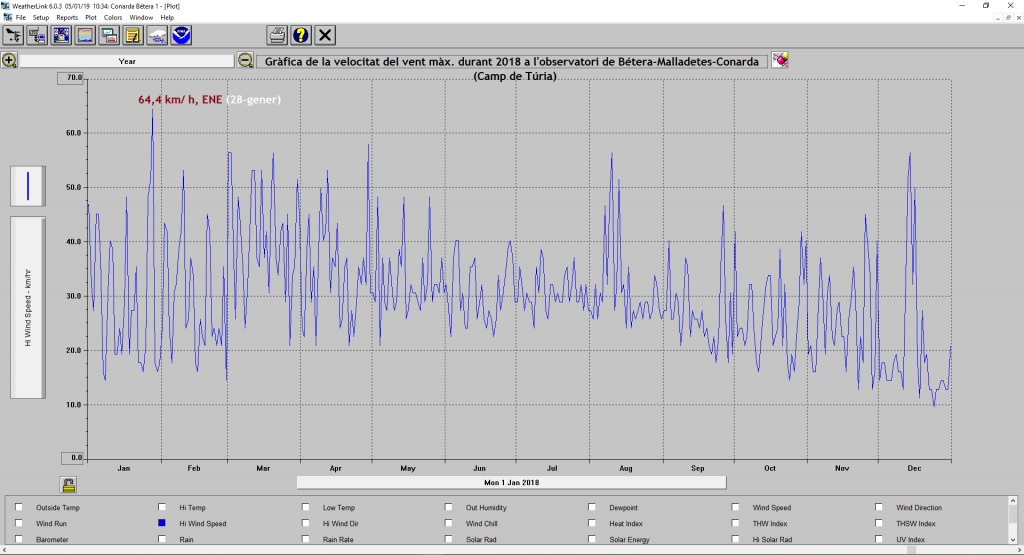Click the sensor list scrollbar down arrow
The image size is (1024, 555).
(x=1013, y=538)
